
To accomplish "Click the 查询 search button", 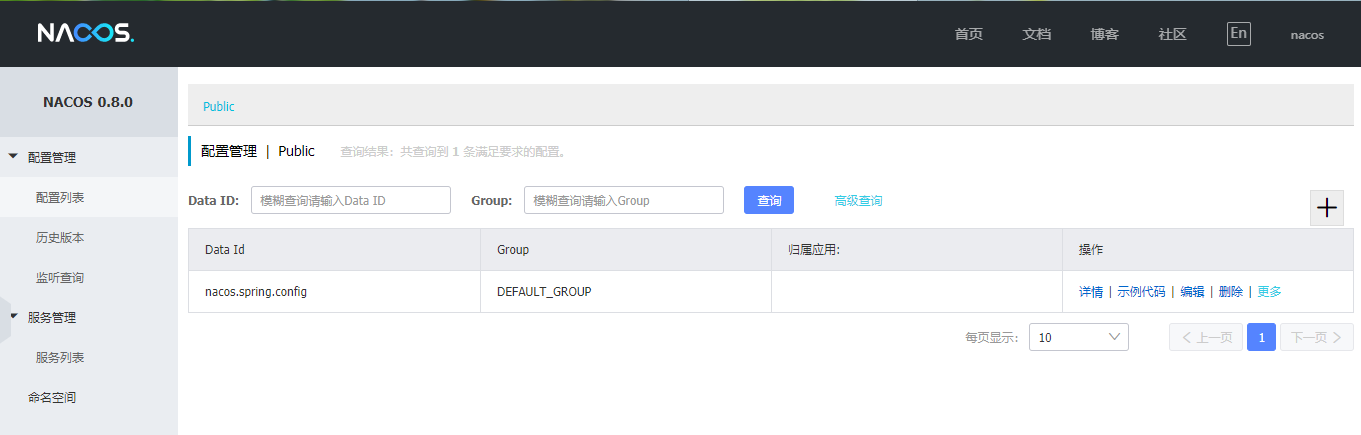I will coord(769,200).
